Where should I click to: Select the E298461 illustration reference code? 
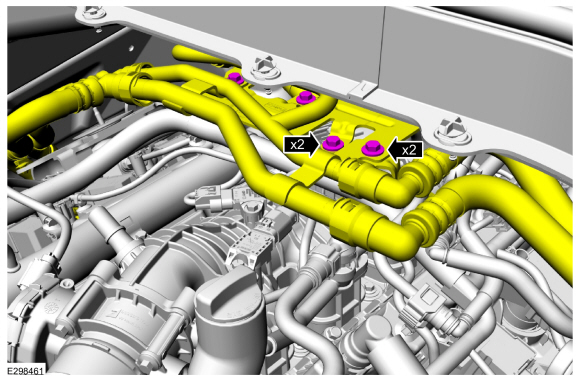click(25, 370)
